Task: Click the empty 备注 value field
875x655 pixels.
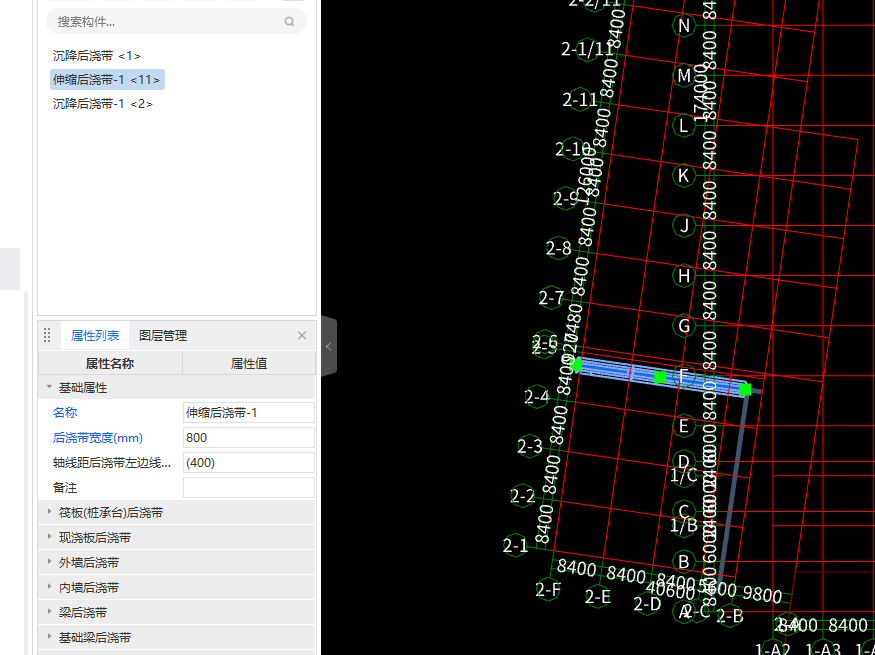Action: (x=249, y=488)
